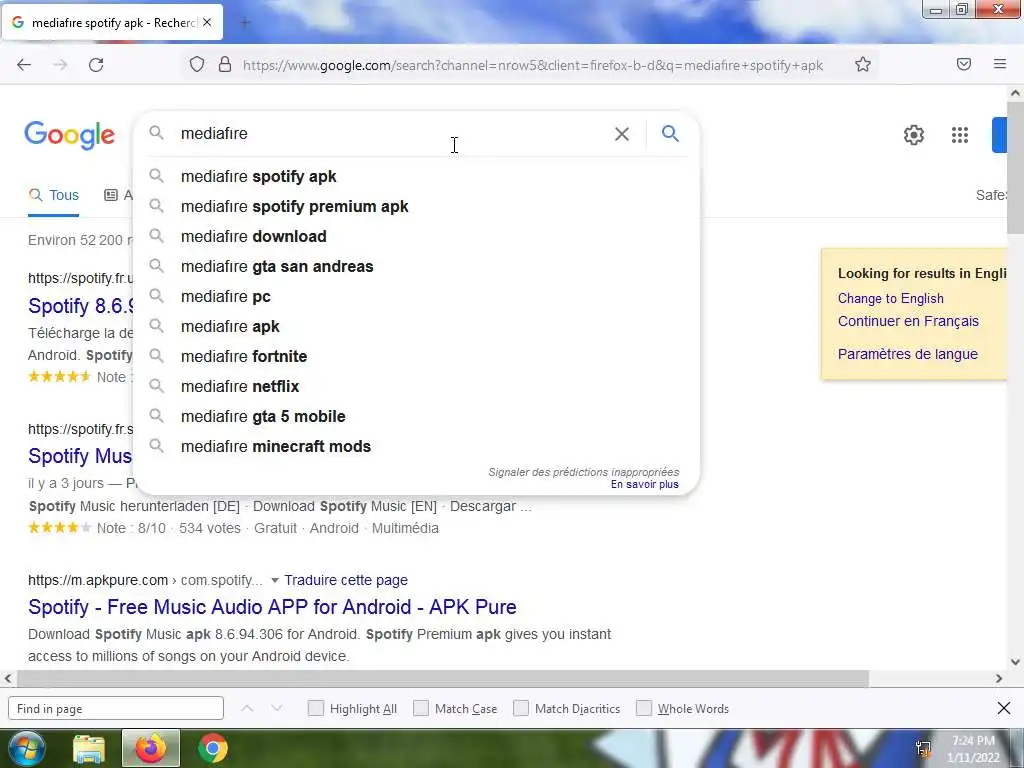Screen dimensions: 1024x768
Task: Click in the Google search input field
Action: (392, 134)
